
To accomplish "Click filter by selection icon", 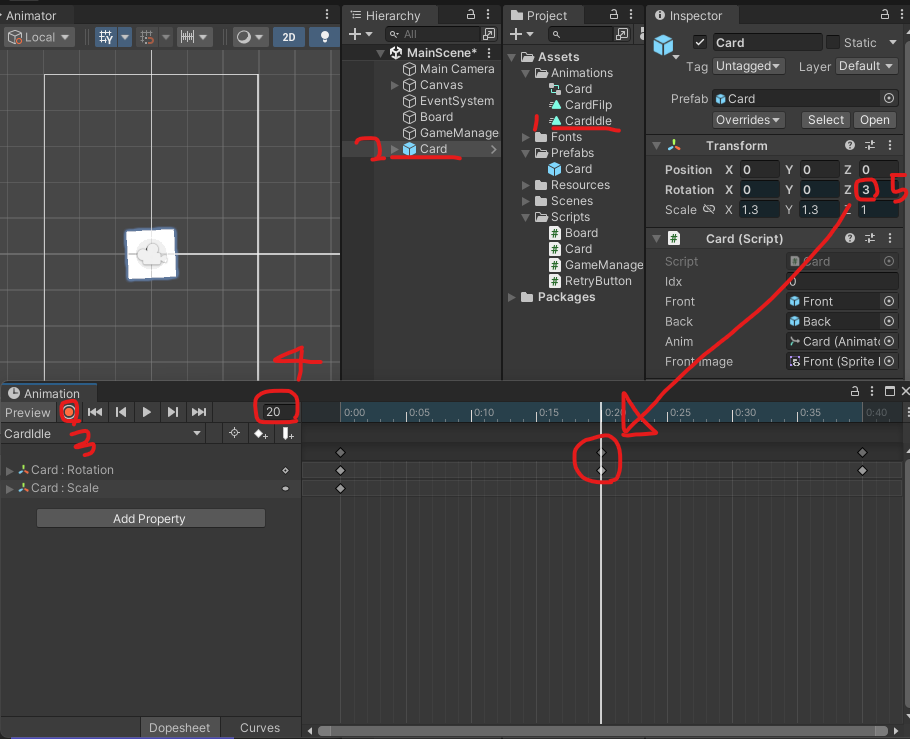I will [234, 433].
